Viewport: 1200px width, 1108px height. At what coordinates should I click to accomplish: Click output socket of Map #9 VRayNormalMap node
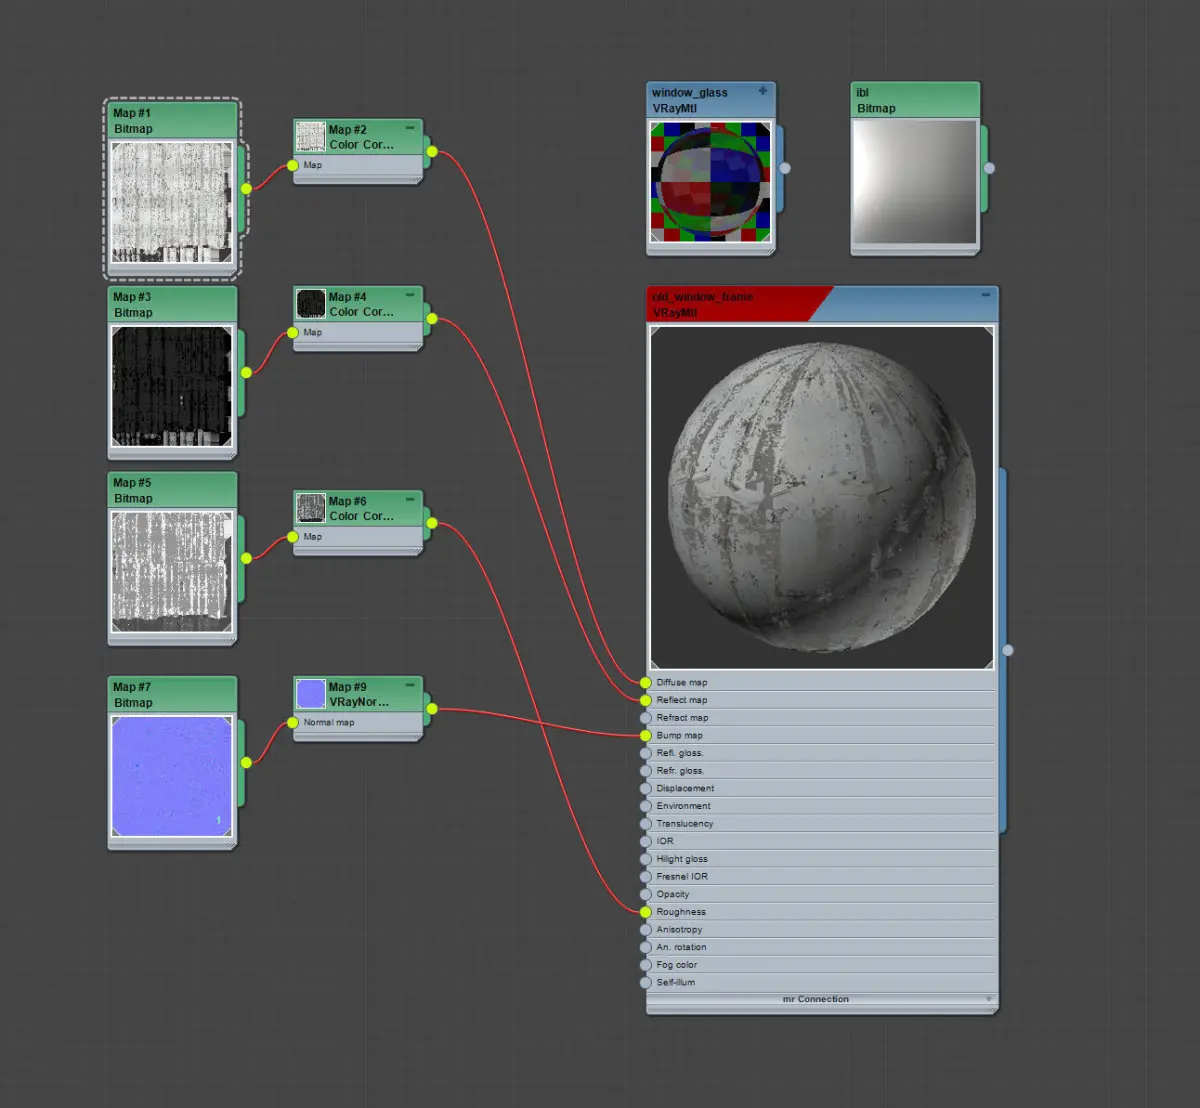(432, 709)
